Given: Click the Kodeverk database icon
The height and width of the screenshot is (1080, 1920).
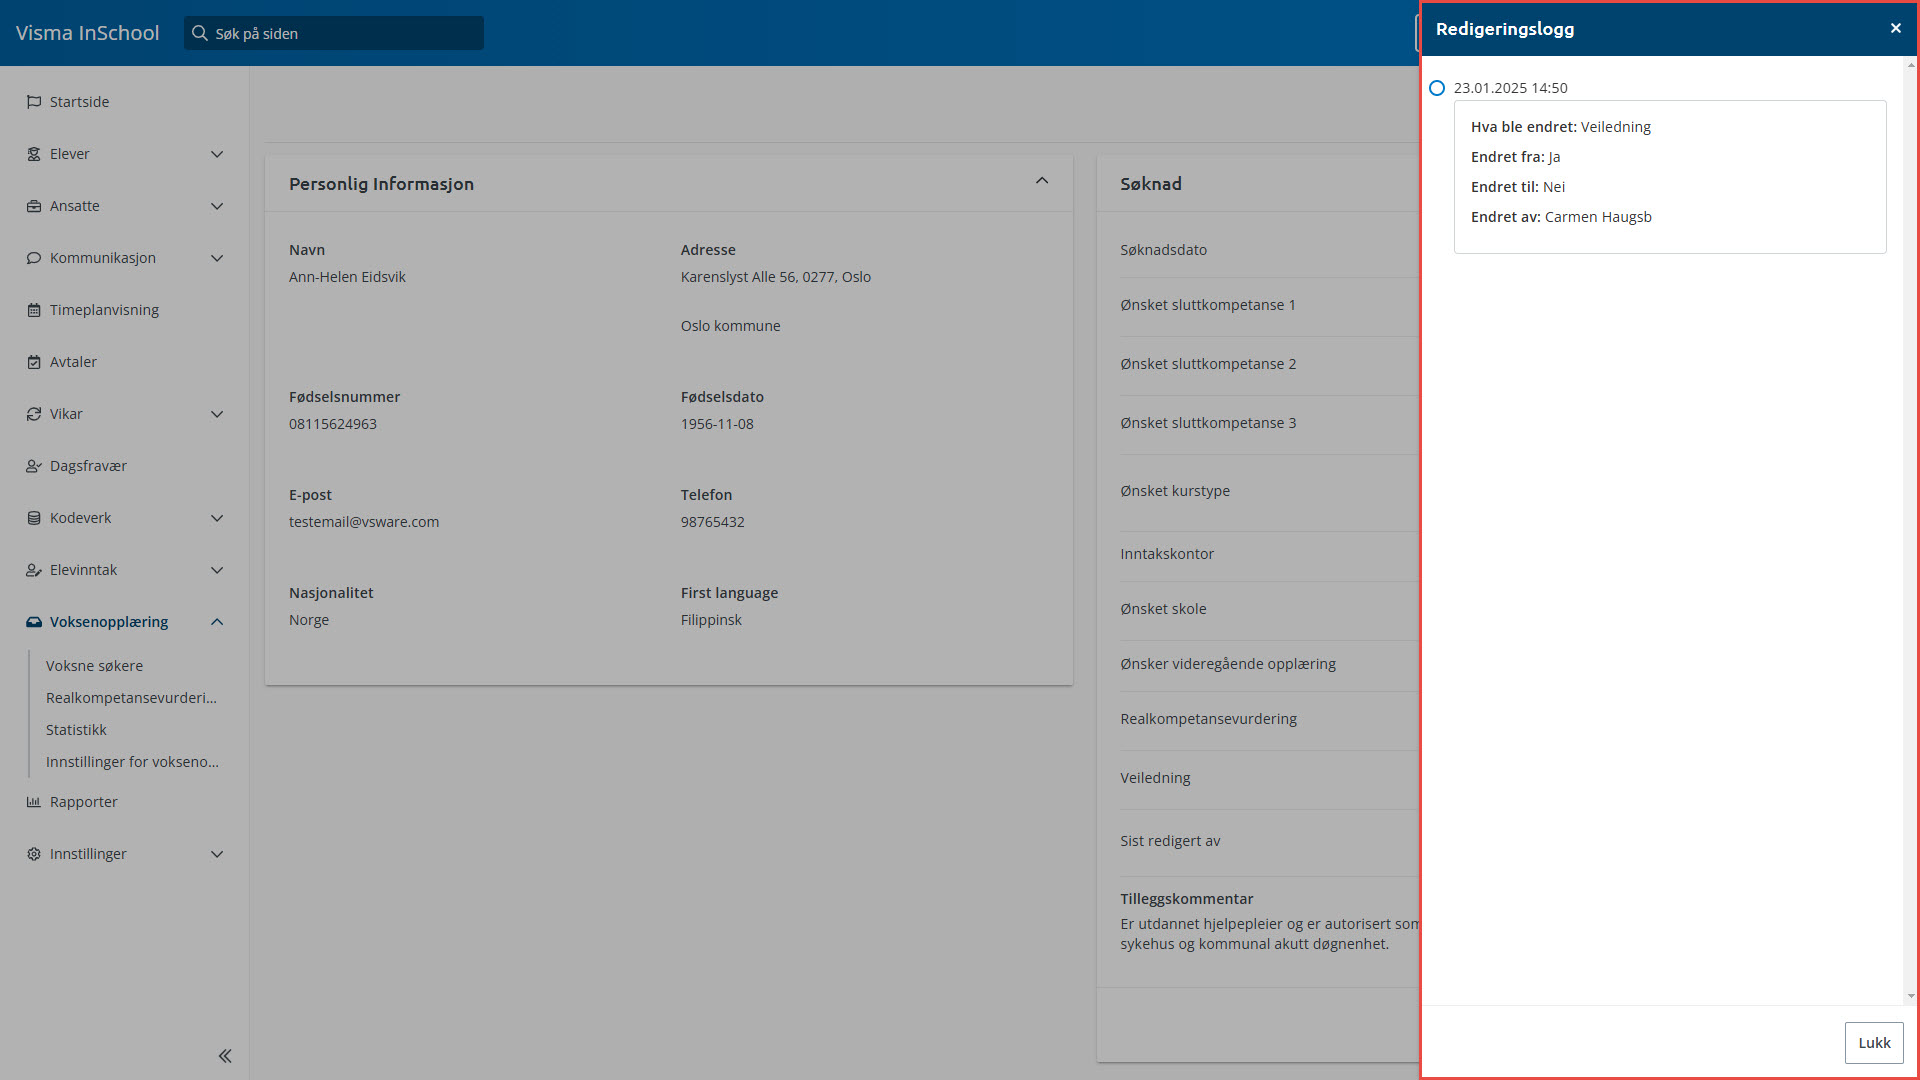Looking at the screenshot, I should [x=34, y=518].
